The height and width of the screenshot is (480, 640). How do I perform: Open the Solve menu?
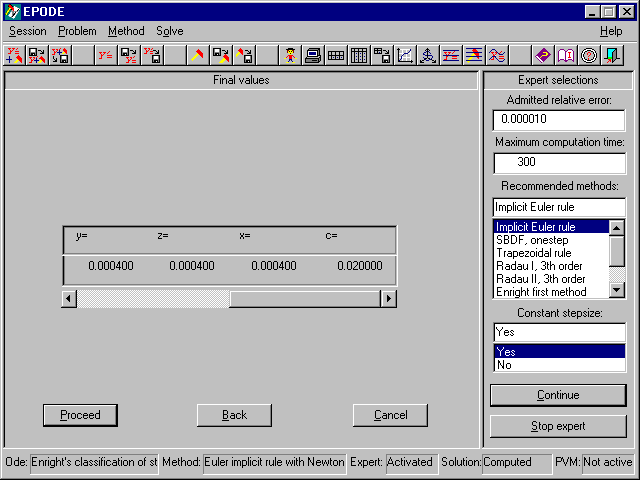pyautogui.click(x=169, y=31)
